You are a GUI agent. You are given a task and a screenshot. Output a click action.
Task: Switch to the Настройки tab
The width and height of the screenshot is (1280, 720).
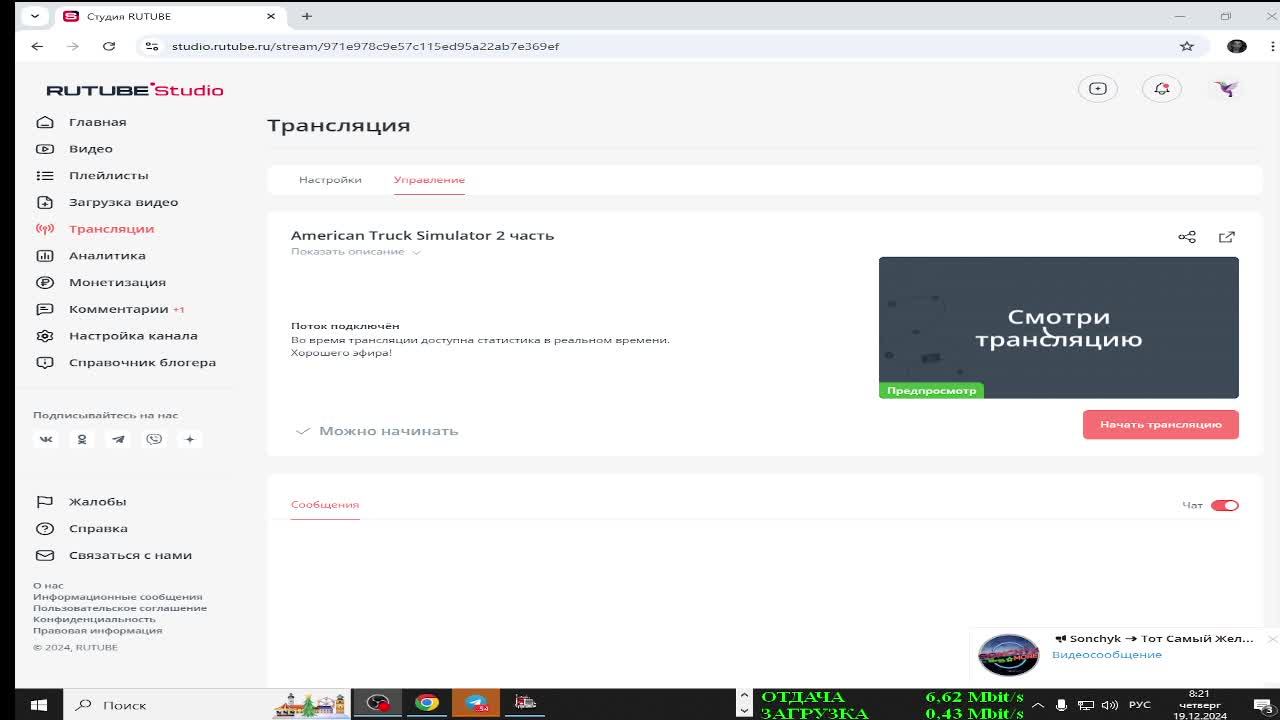330,180
